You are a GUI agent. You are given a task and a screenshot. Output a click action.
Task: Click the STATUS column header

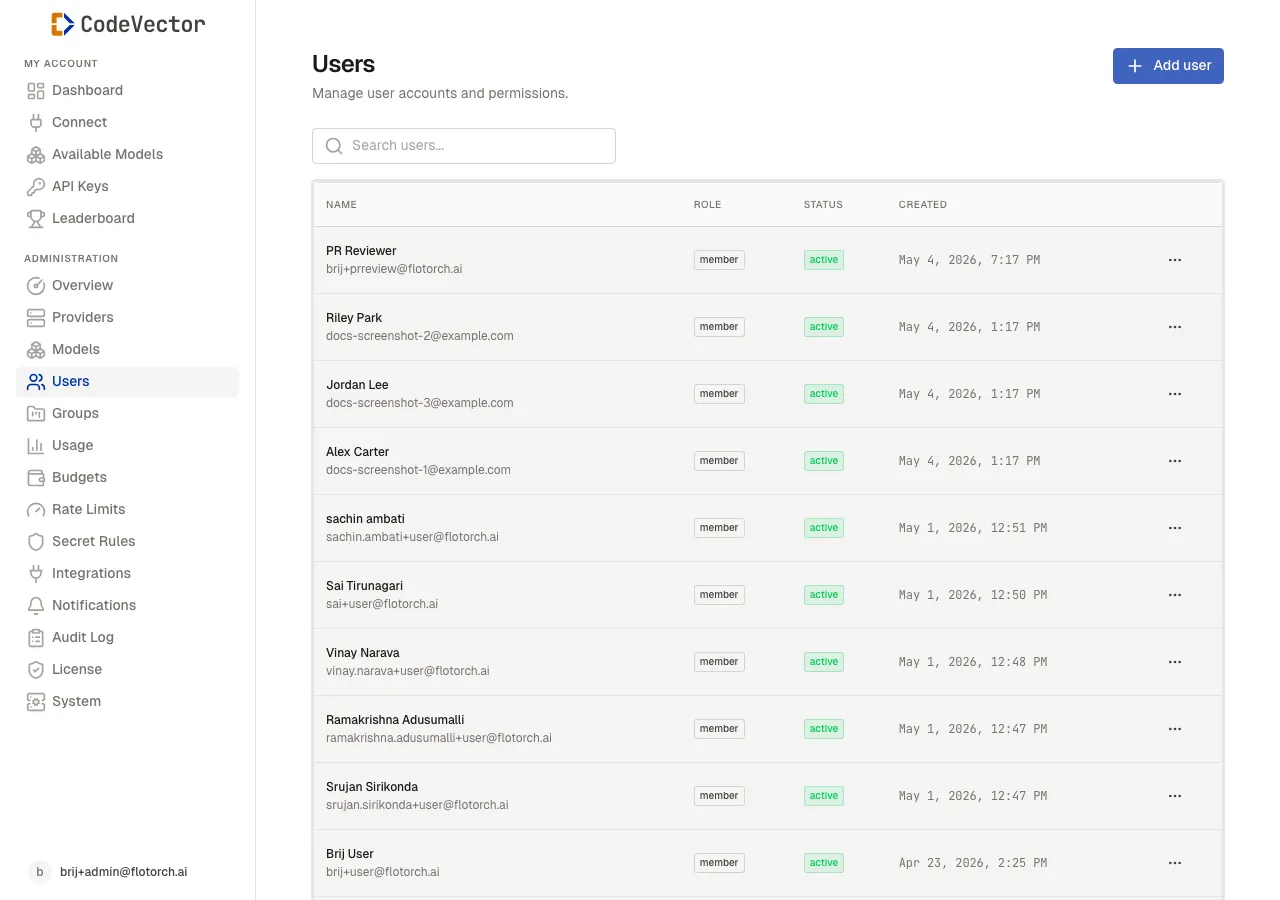[x=823, y=205]
